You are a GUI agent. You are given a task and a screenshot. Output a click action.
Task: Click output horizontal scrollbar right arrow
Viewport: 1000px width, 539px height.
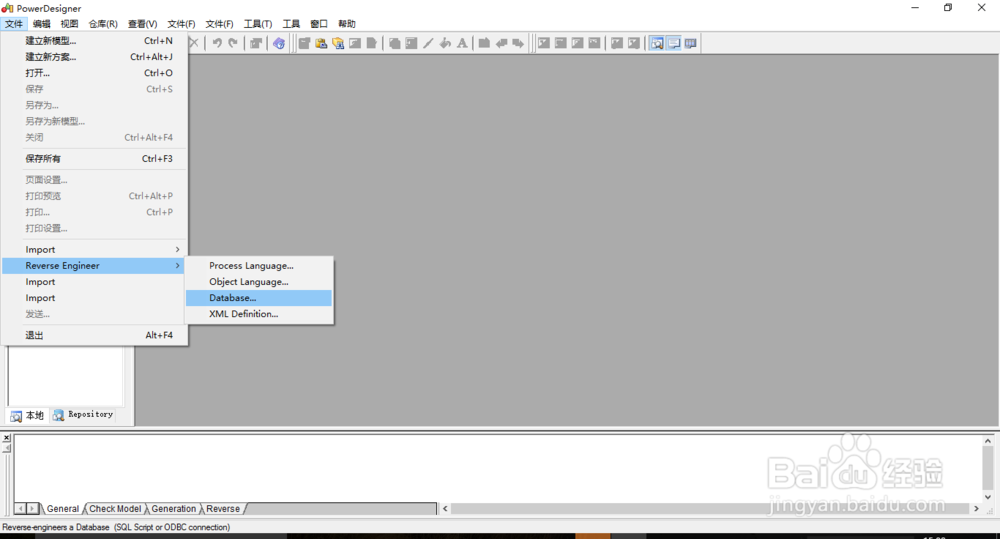[976, 508]
